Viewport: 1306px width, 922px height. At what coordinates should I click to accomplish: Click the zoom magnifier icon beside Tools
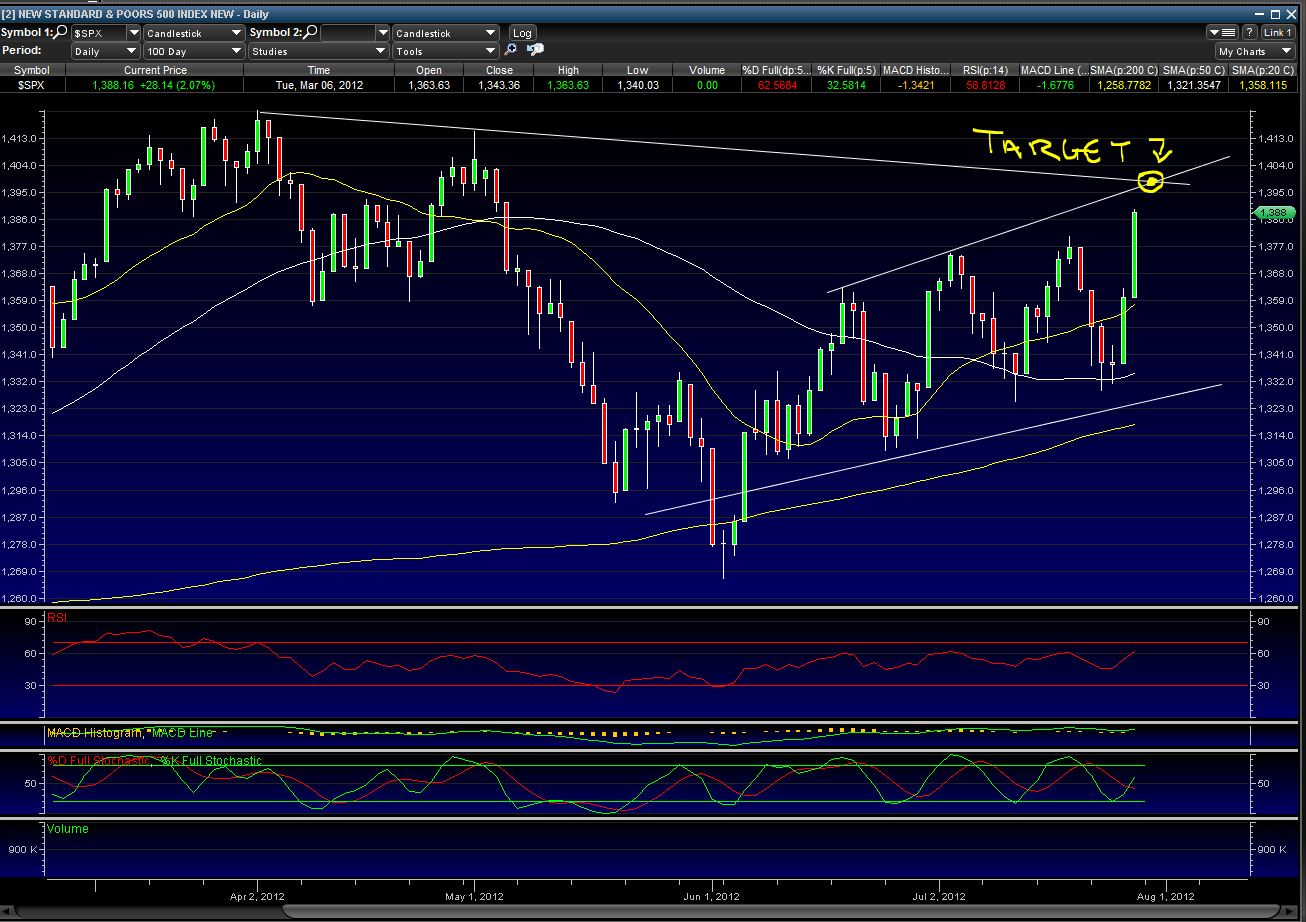tap(511, 50)
